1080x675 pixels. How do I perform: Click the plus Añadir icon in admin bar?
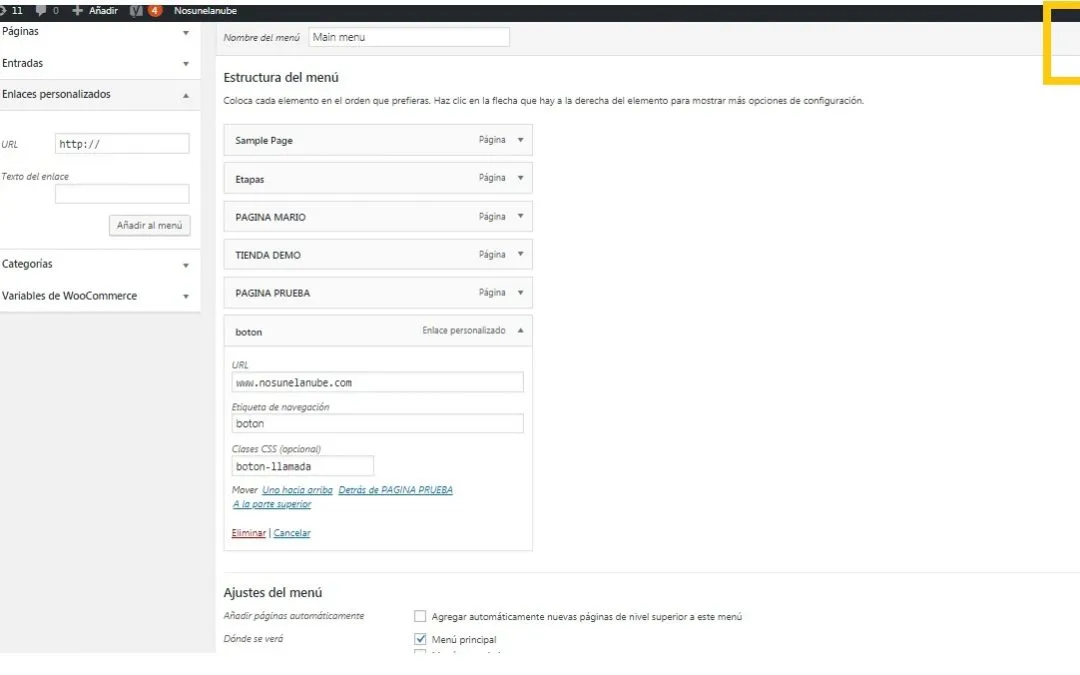(78, 11)
